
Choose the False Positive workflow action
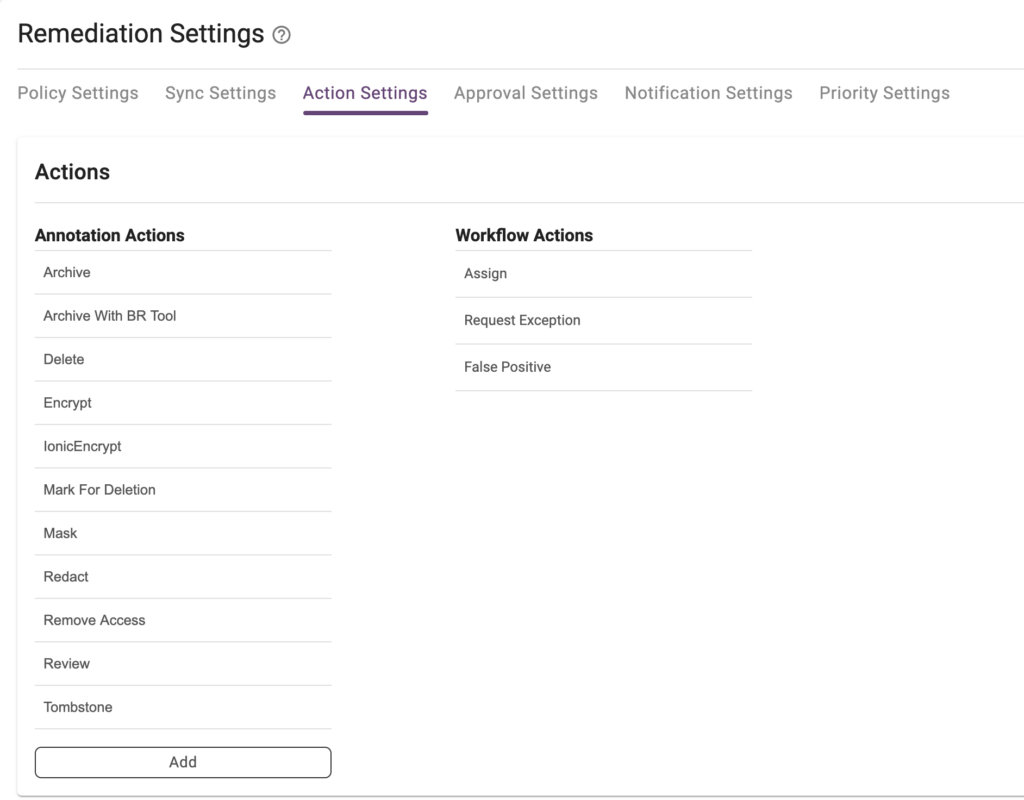tap(603, 367)
